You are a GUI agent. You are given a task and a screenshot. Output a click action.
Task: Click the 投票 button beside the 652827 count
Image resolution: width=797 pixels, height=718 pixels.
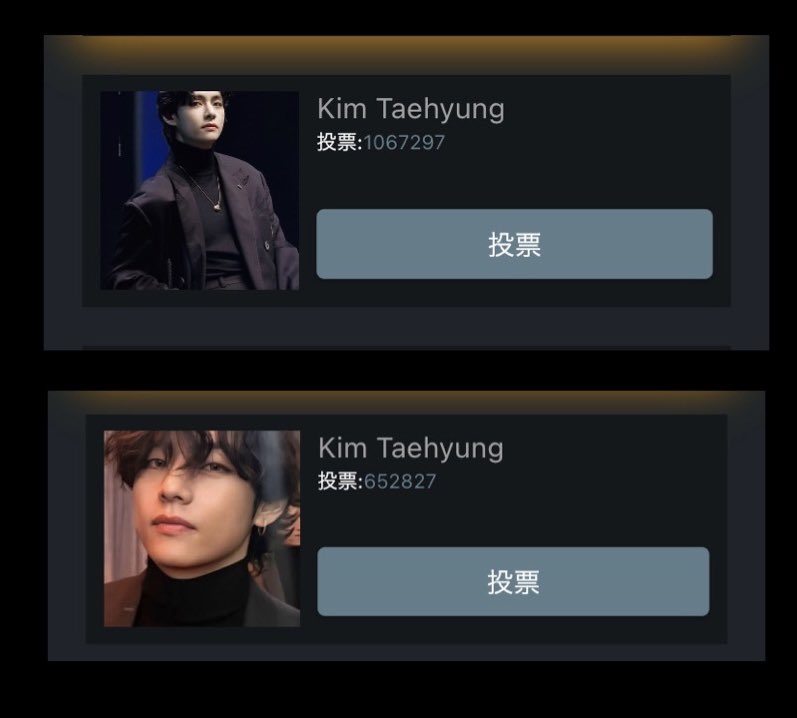pyautogui.click(x=513, y=581)
